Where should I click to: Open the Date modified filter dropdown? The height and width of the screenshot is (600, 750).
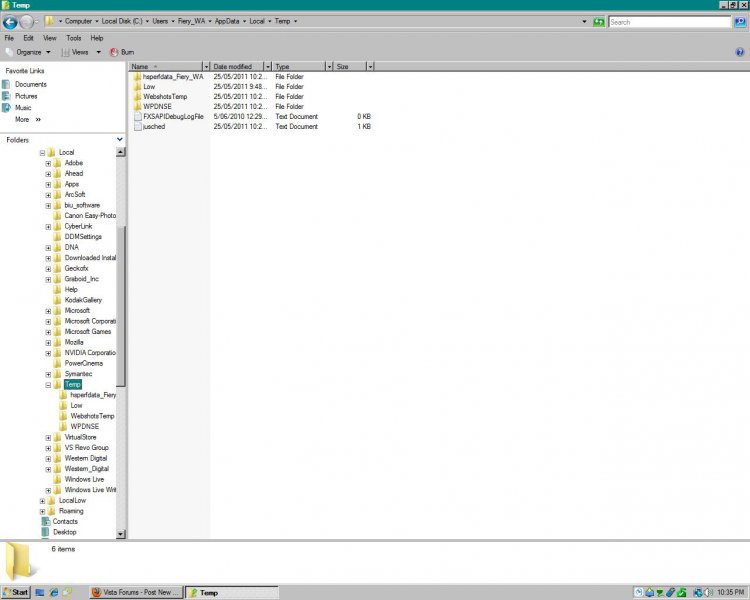coord(268,67)
